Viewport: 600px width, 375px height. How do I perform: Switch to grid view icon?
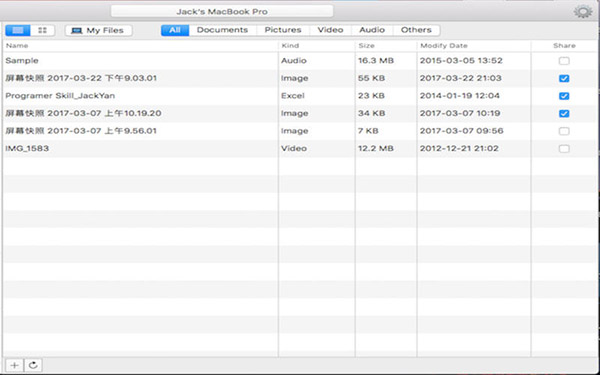coord(42,30)
